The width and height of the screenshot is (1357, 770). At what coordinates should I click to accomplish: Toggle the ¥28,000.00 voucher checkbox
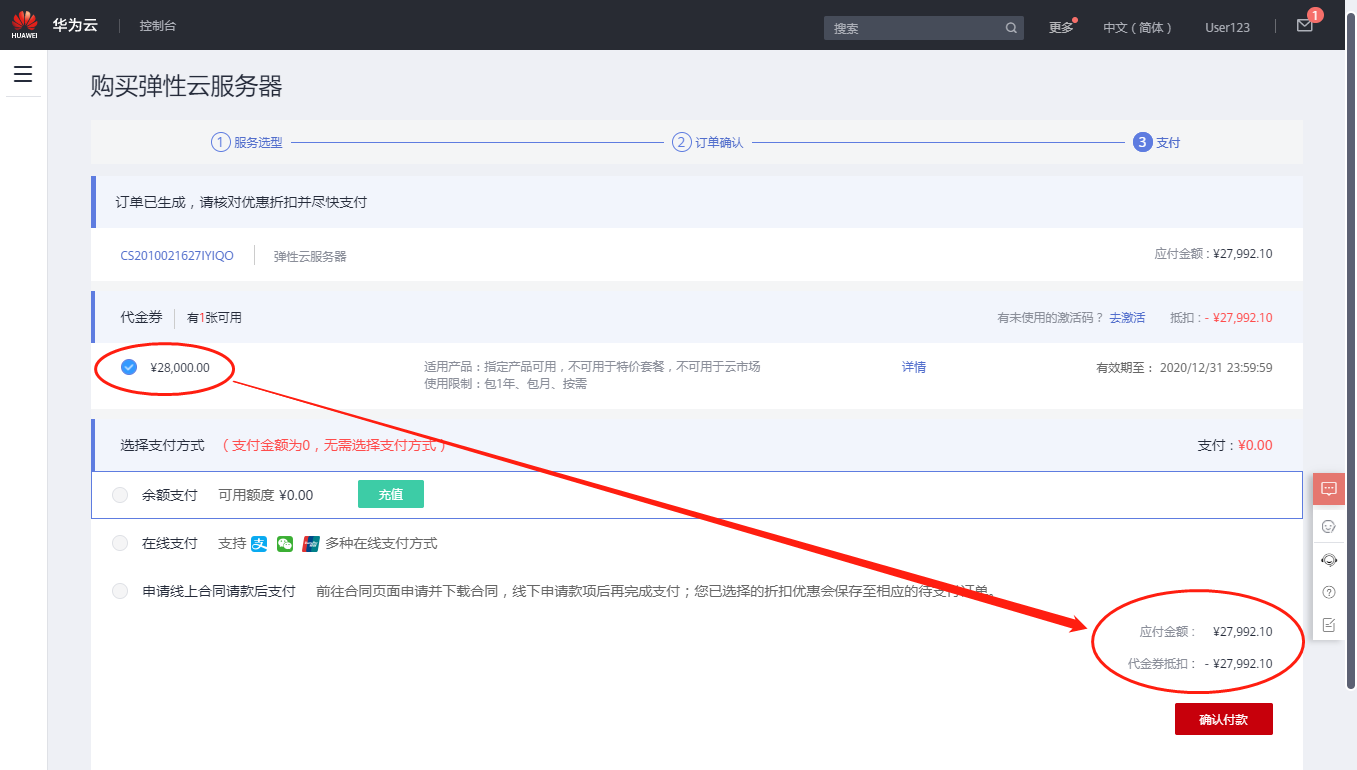[x=129, y=367]
